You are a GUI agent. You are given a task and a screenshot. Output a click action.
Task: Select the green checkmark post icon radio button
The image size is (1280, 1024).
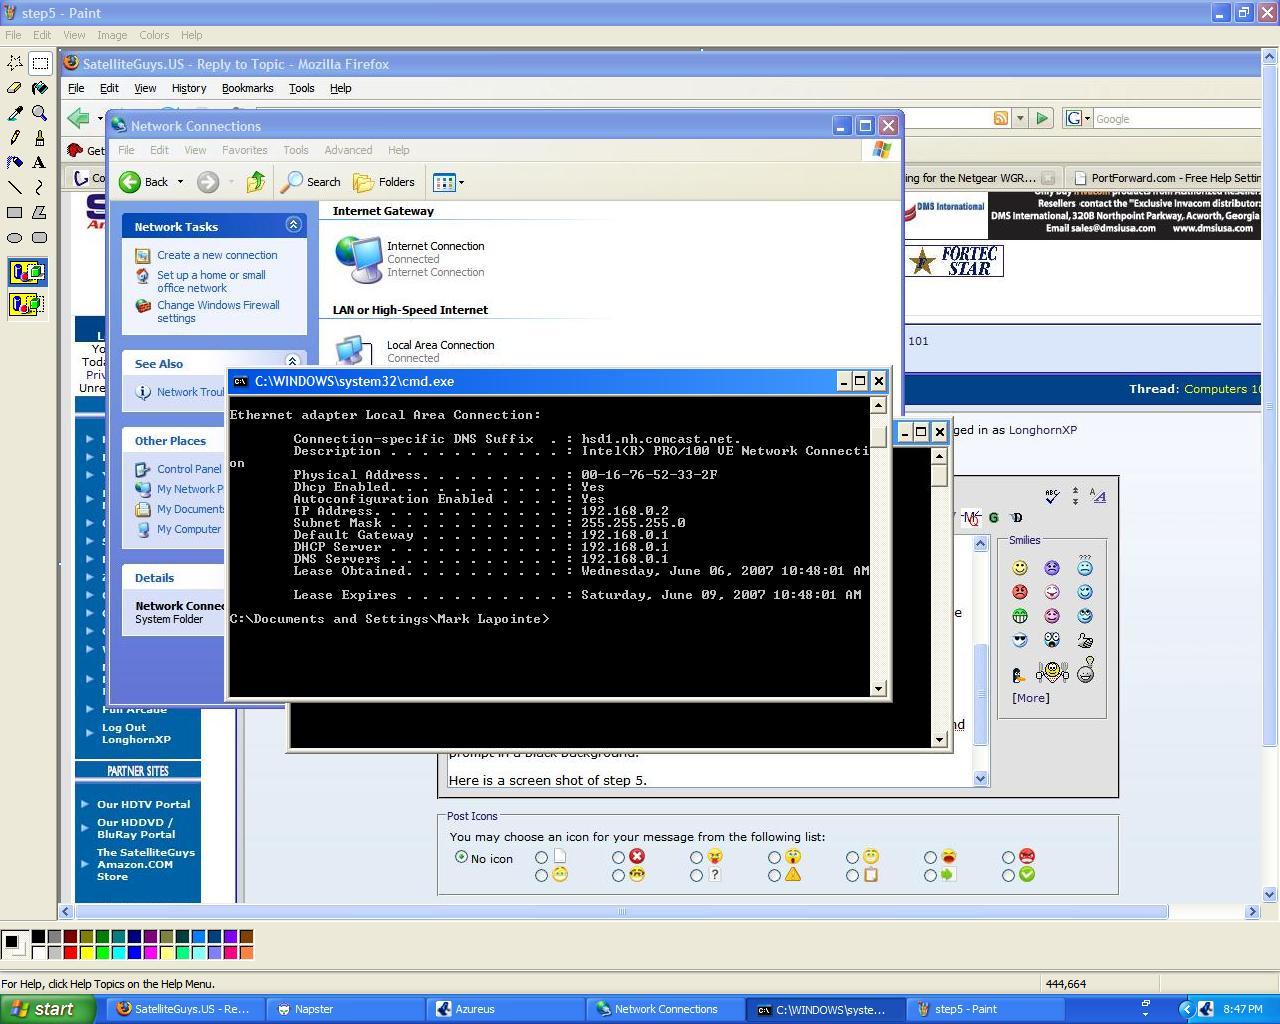(x=1008, y=875)
